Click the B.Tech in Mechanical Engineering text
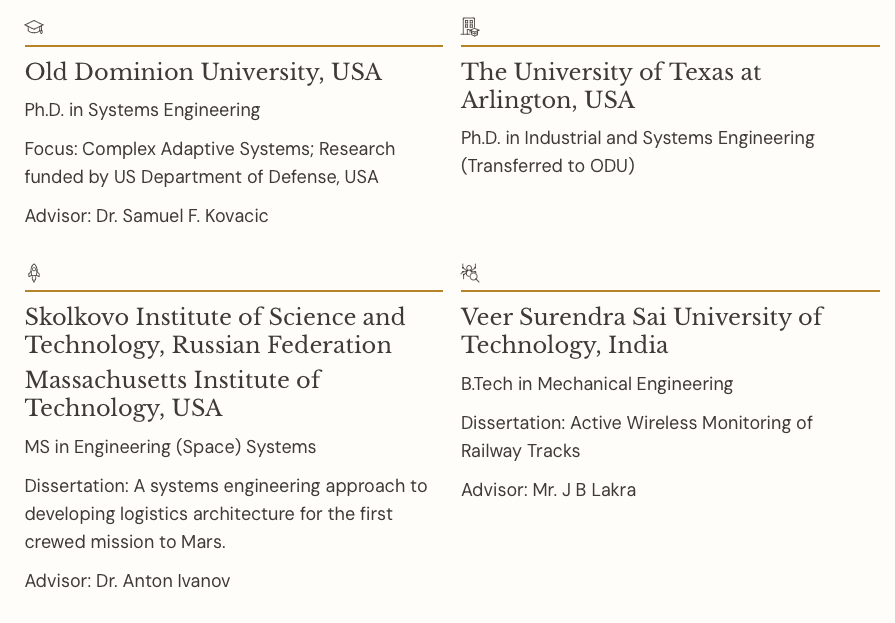 point(596,384)
